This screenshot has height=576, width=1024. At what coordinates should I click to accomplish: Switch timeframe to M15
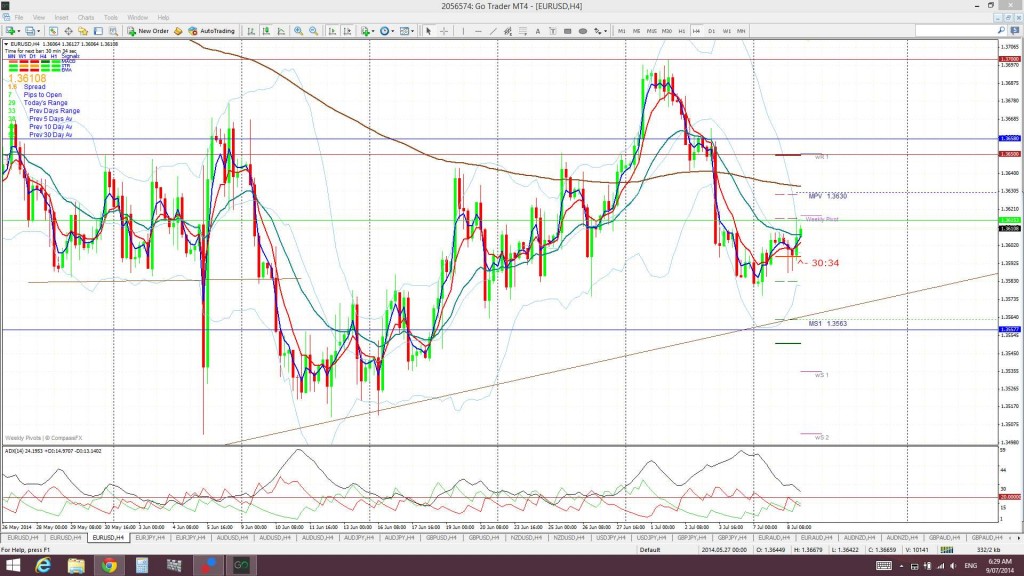point(652,31)
